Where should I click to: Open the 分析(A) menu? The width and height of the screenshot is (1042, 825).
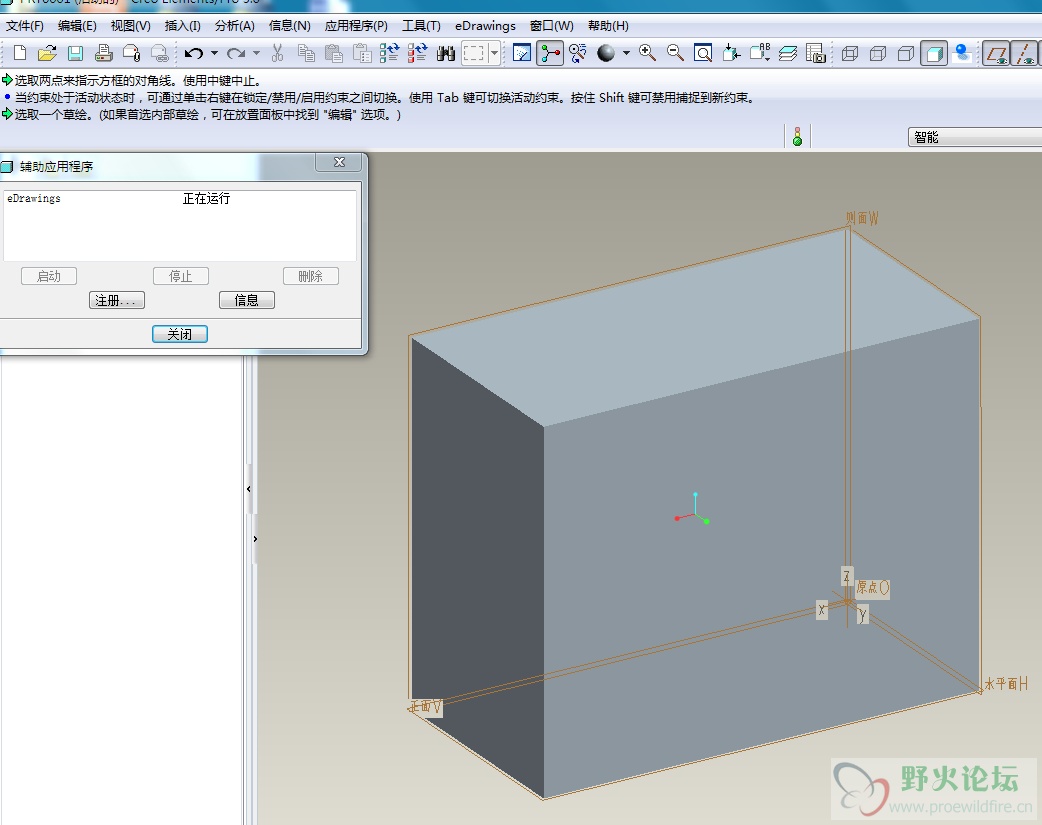click(234, 26)
